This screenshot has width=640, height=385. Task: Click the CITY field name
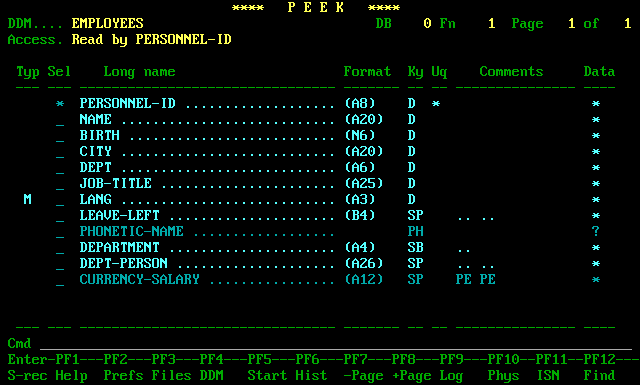coord(96,151)
